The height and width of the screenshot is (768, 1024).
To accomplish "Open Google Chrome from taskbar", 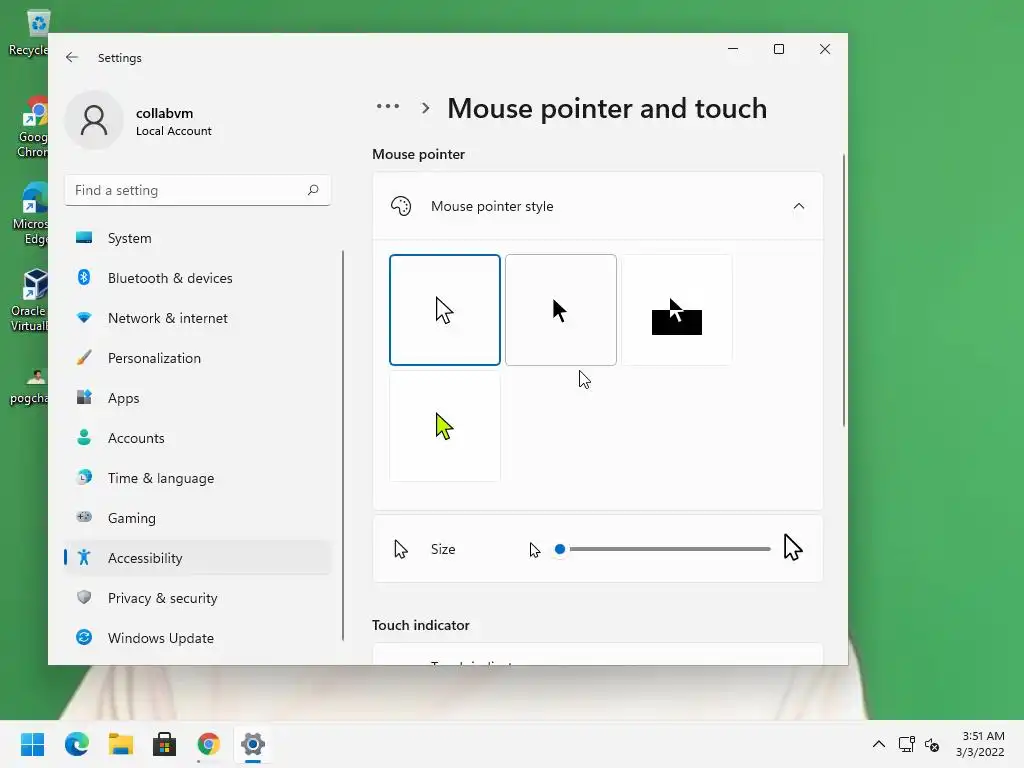I will [208, 744].
